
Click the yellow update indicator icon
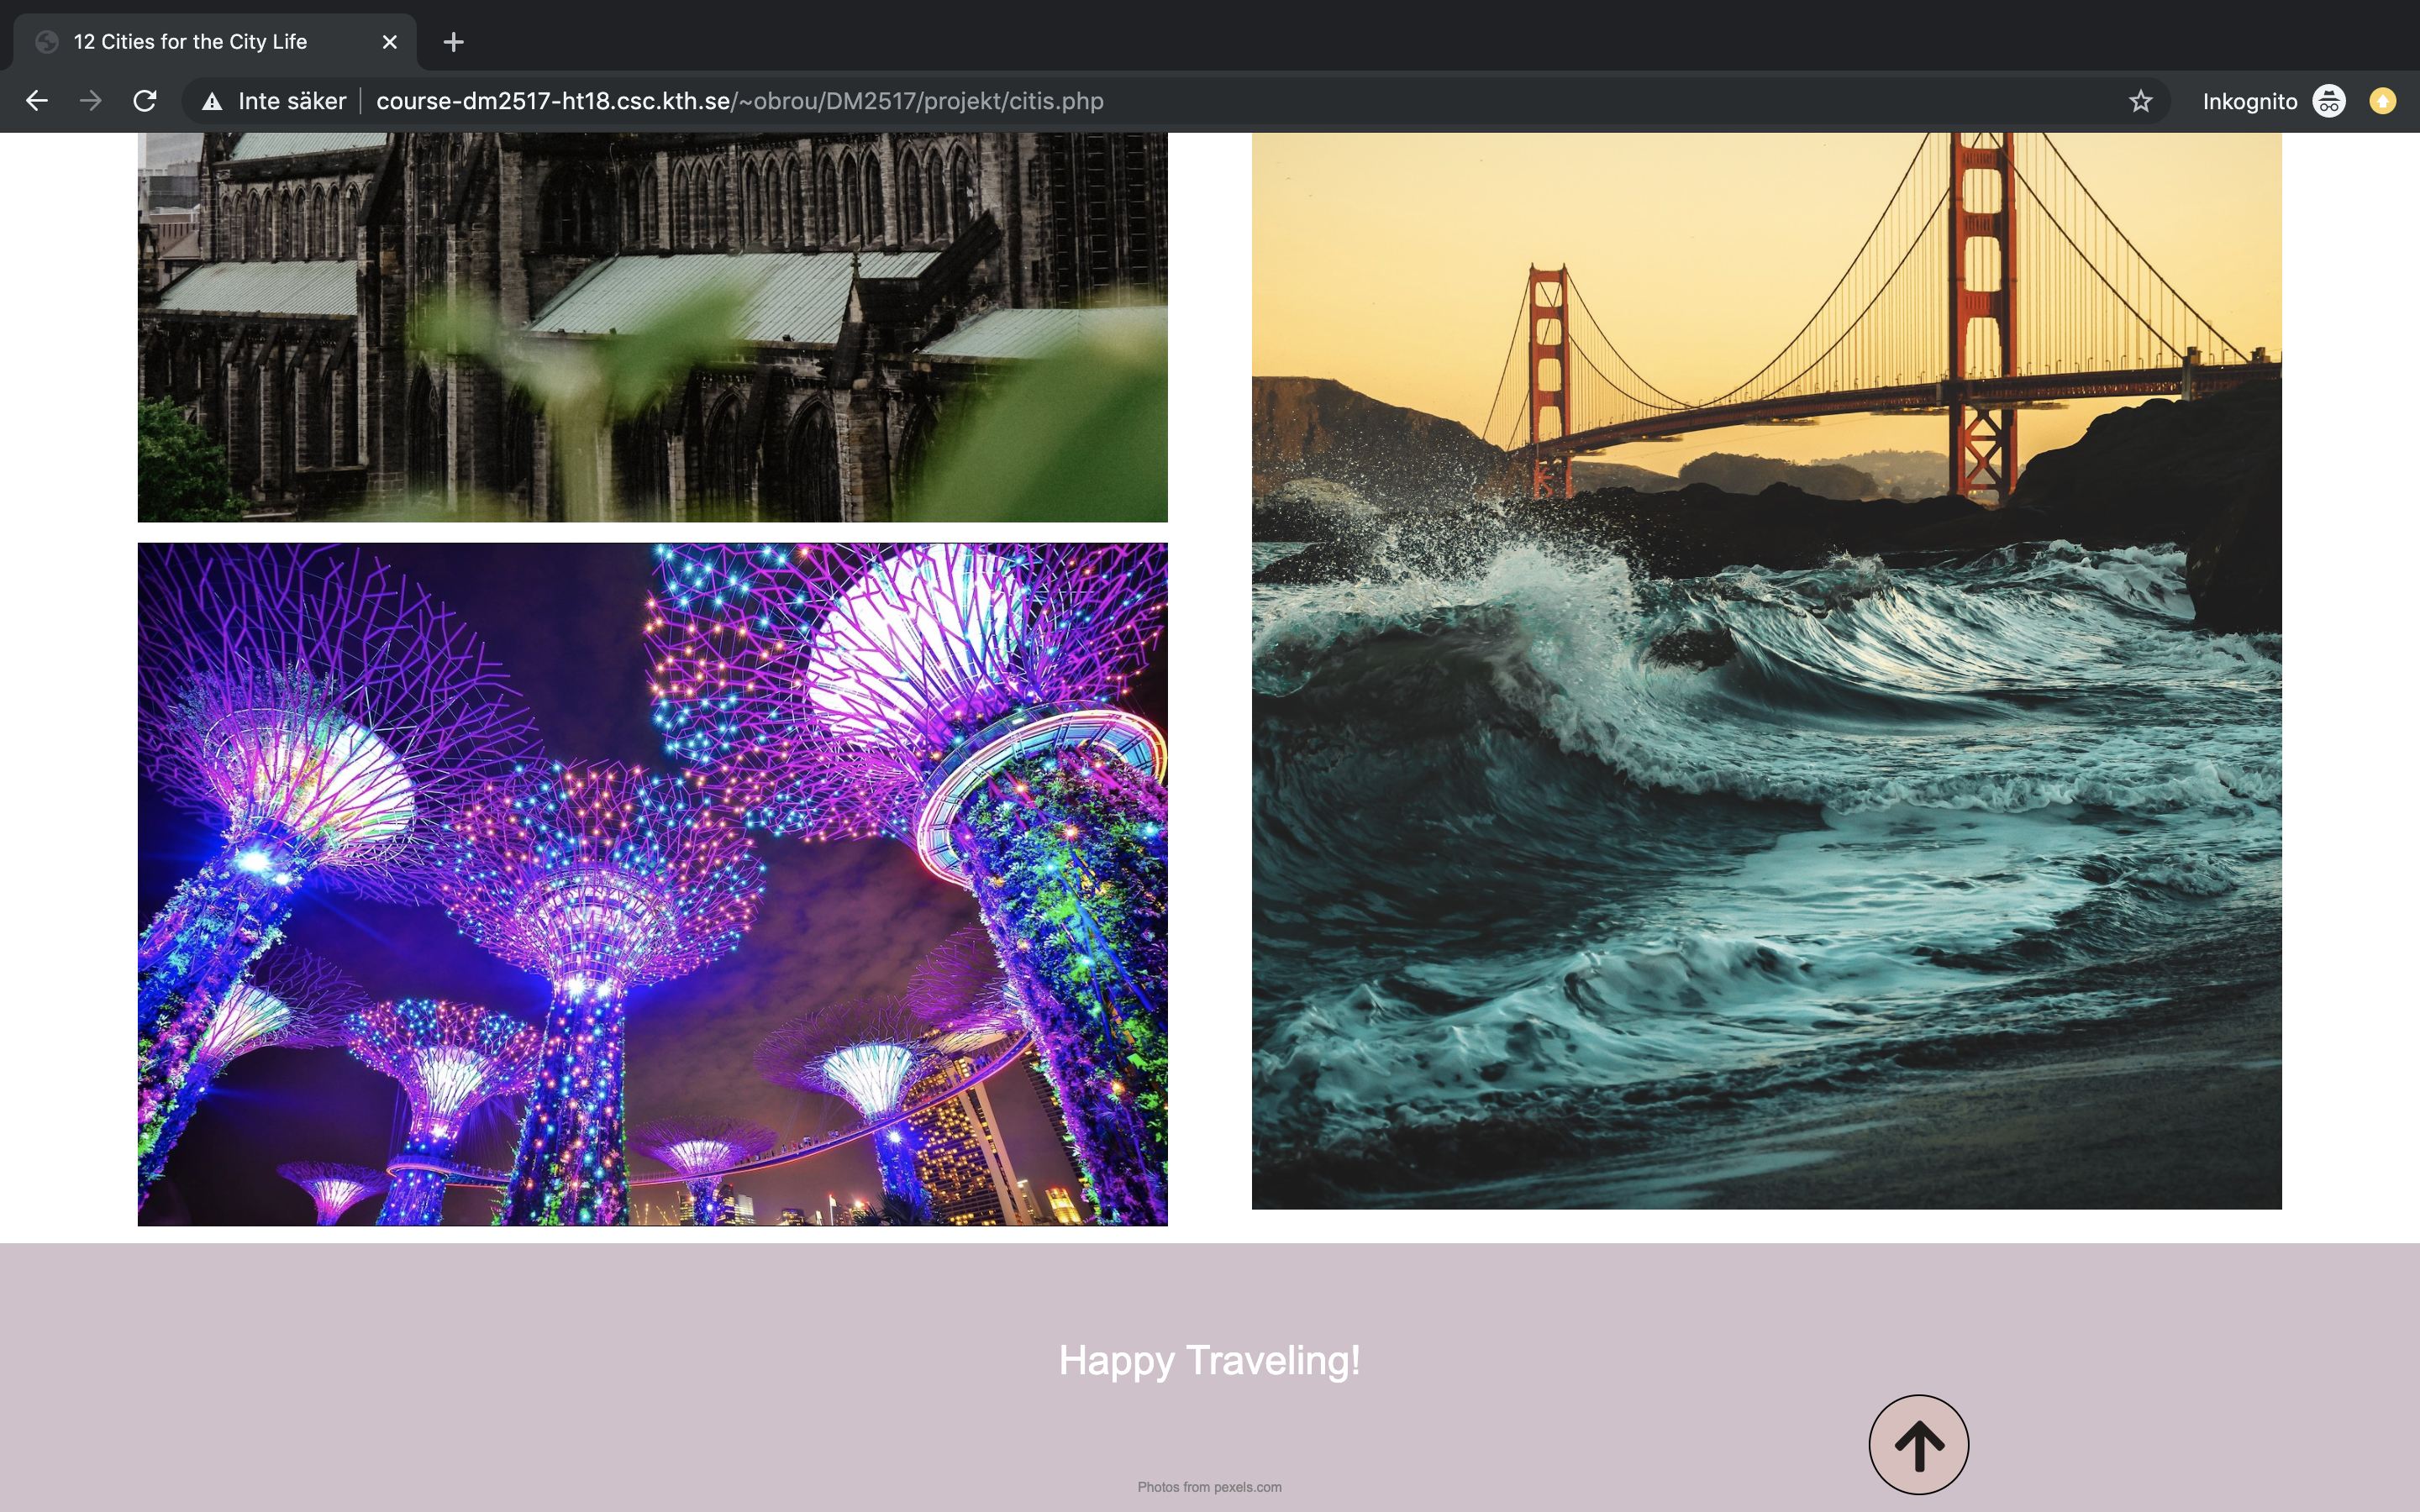pyautogui.click(x=2382, y=101)
